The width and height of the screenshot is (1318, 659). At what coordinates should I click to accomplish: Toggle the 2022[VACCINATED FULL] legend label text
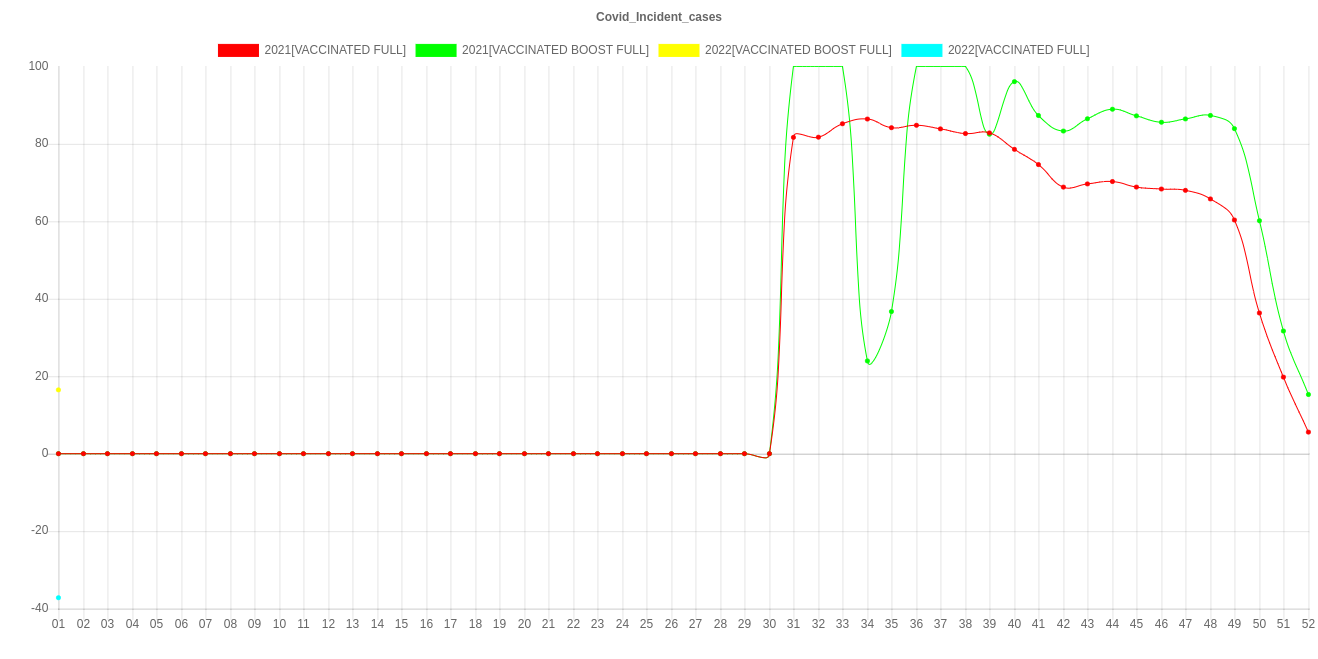click(x=1018, y=50)
